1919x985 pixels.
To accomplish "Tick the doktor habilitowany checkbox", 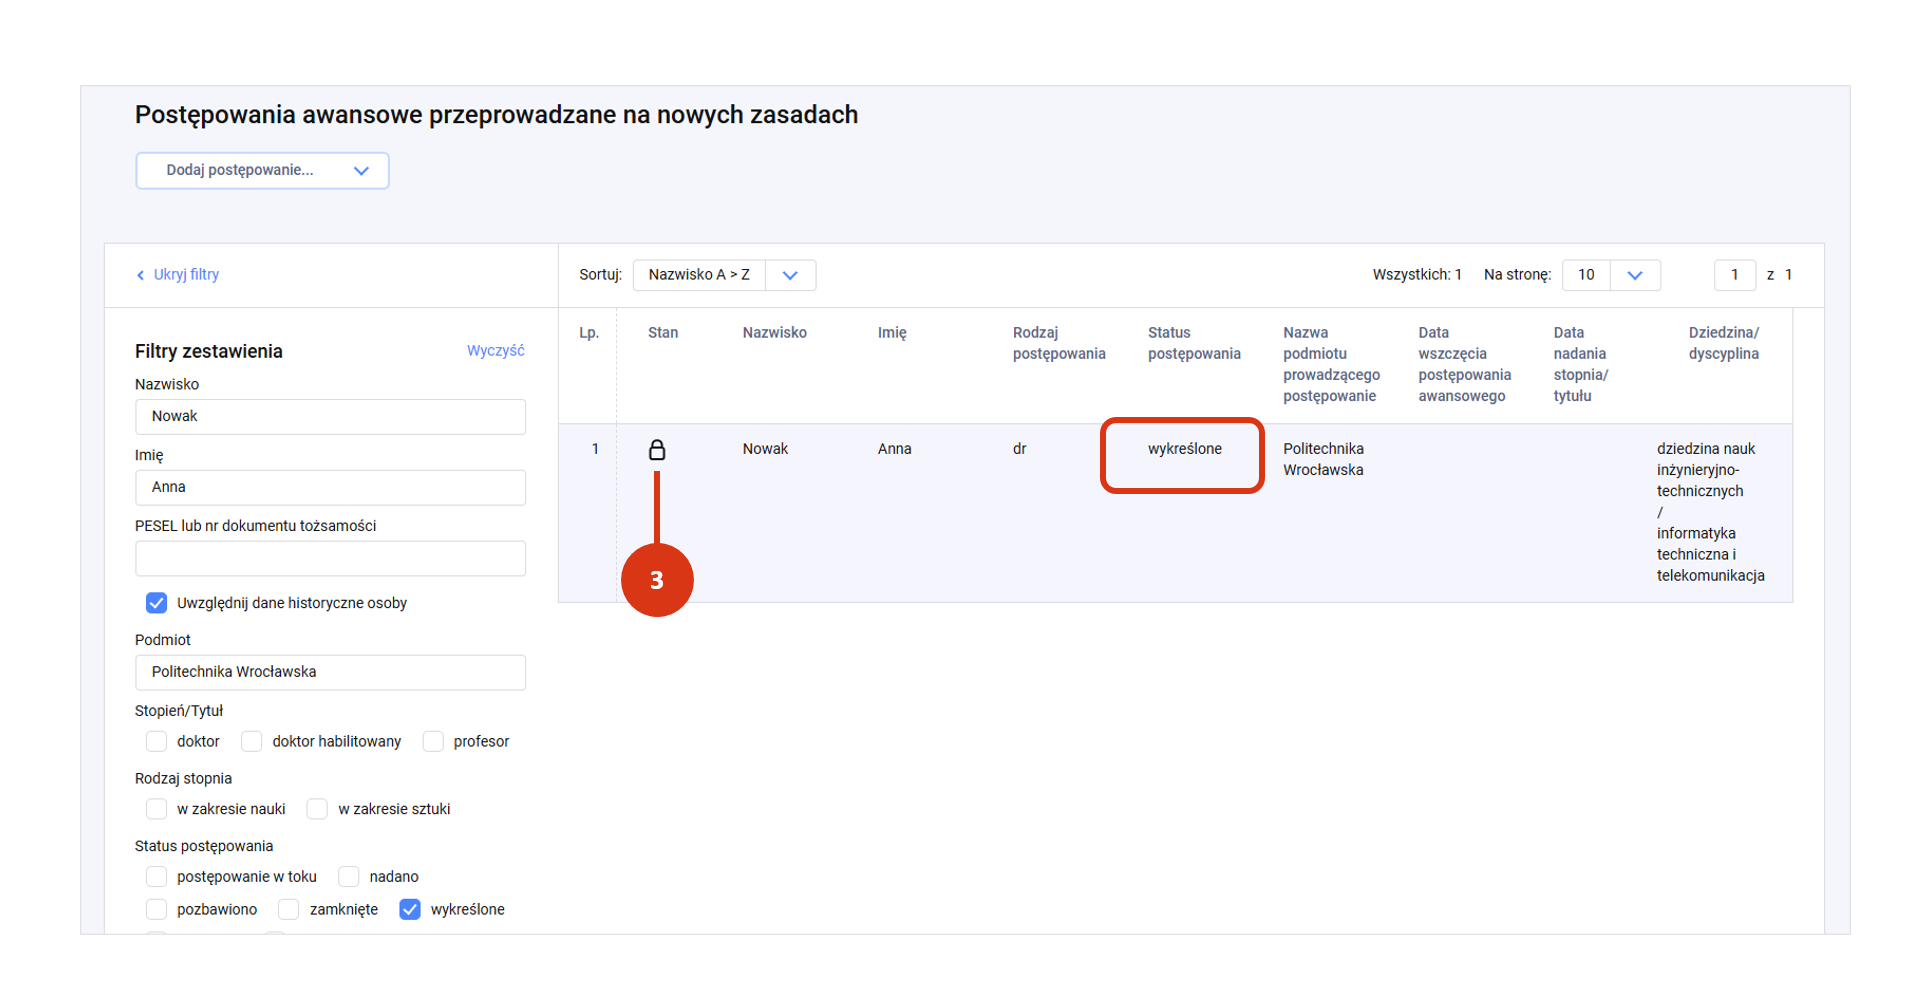I will pyautogui.click(x=252, y=741).
